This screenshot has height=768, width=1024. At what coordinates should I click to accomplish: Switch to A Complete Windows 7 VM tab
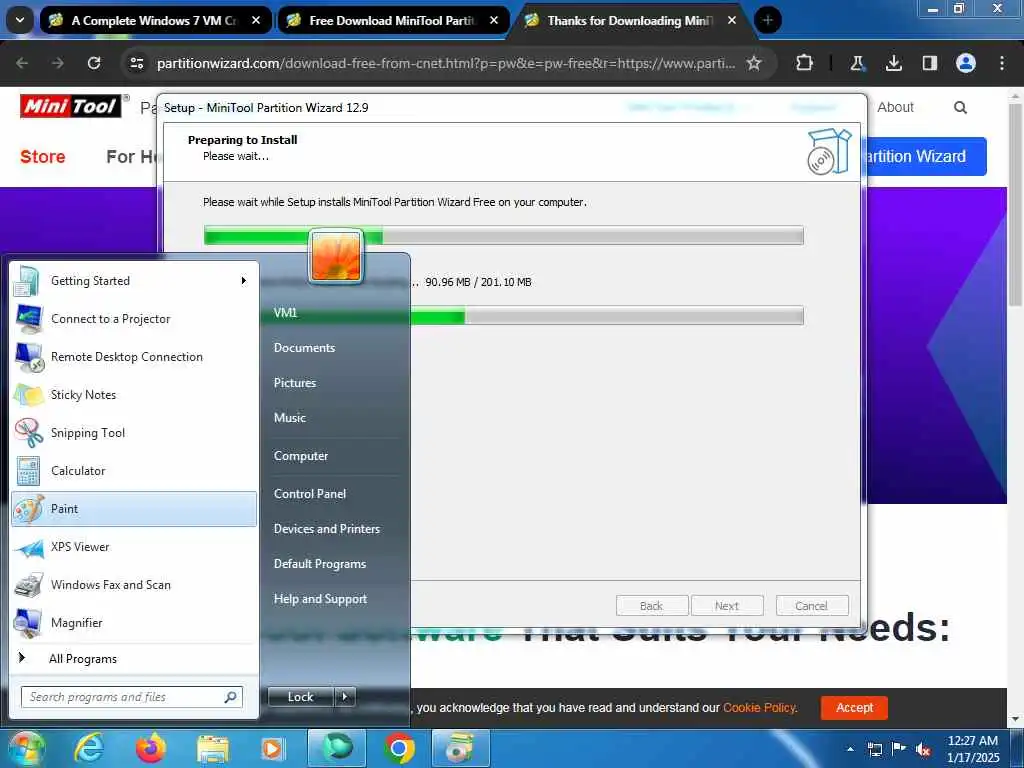(155, 20)
